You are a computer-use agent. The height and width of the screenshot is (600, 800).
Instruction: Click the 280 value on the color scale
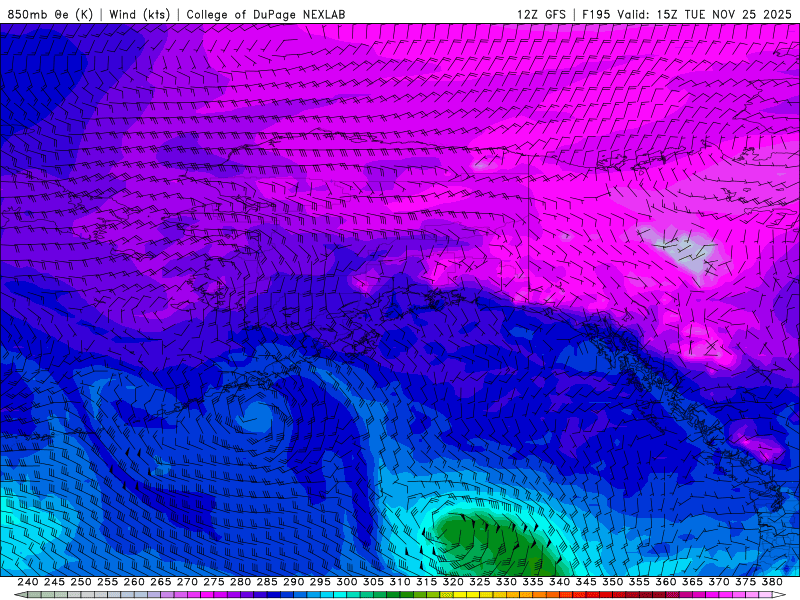click(x=240, y=582)
